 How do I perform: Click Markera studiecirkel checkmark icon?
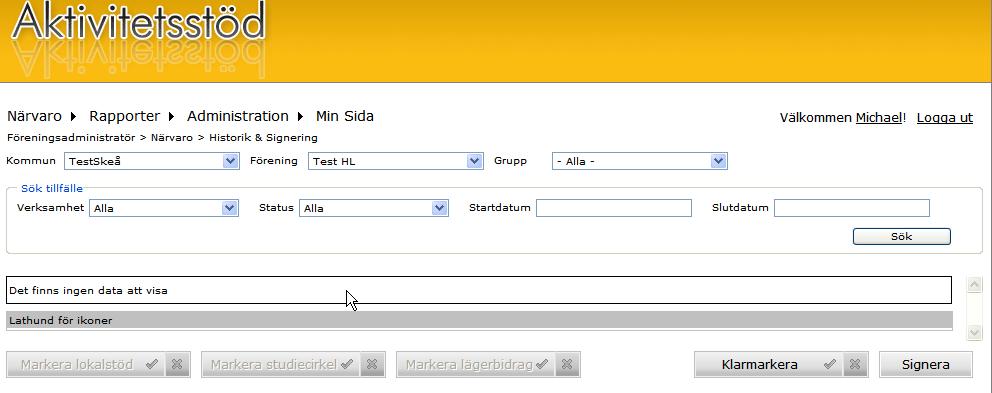[346, 365]
